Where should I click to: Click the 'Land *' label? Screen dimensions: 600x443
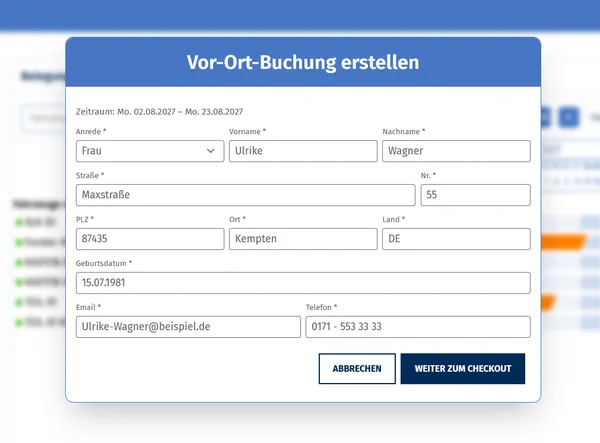[x=393, y=220]
